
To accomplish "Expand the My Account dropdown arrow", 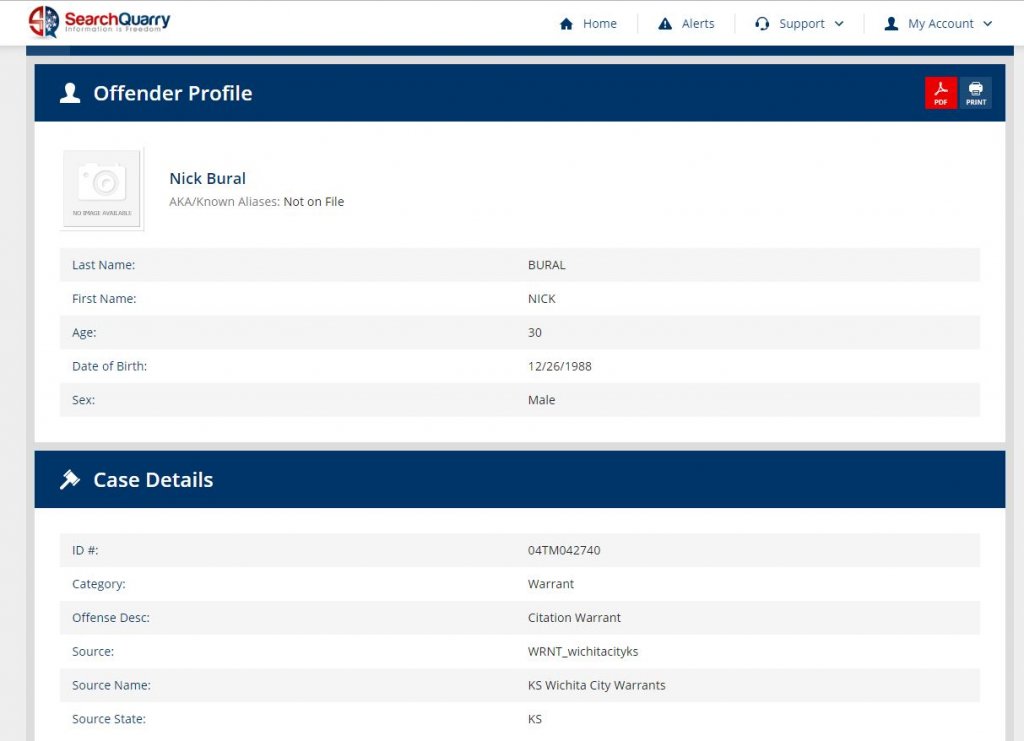I will click(x=988, y=24).
